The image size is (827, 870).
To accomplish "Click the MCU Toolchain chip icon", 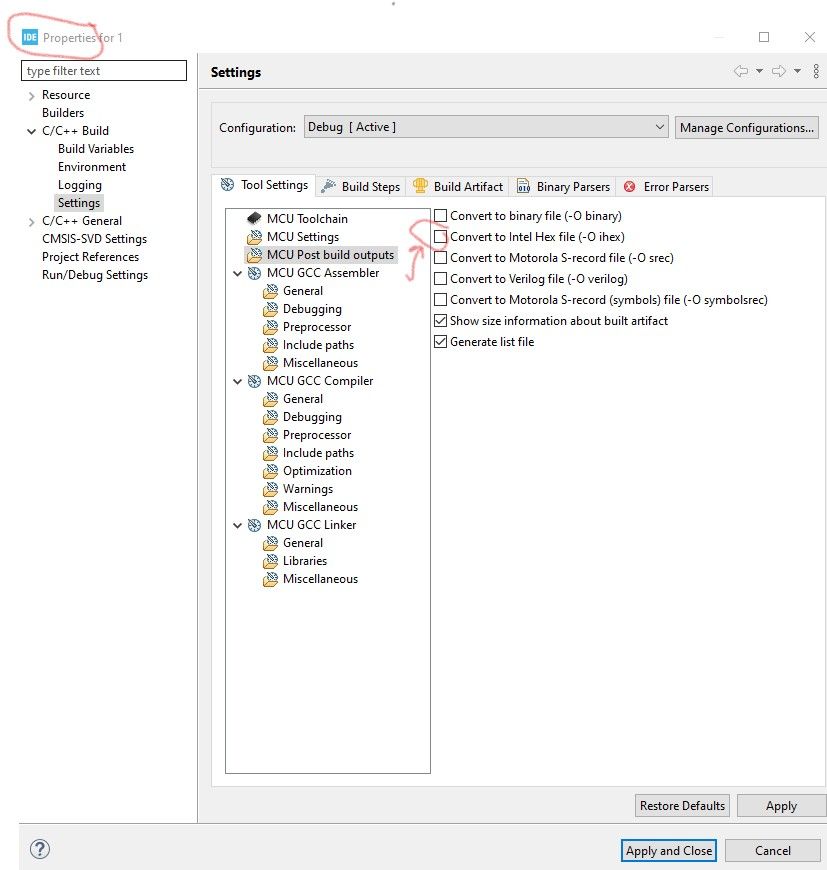I will (255, 218).
